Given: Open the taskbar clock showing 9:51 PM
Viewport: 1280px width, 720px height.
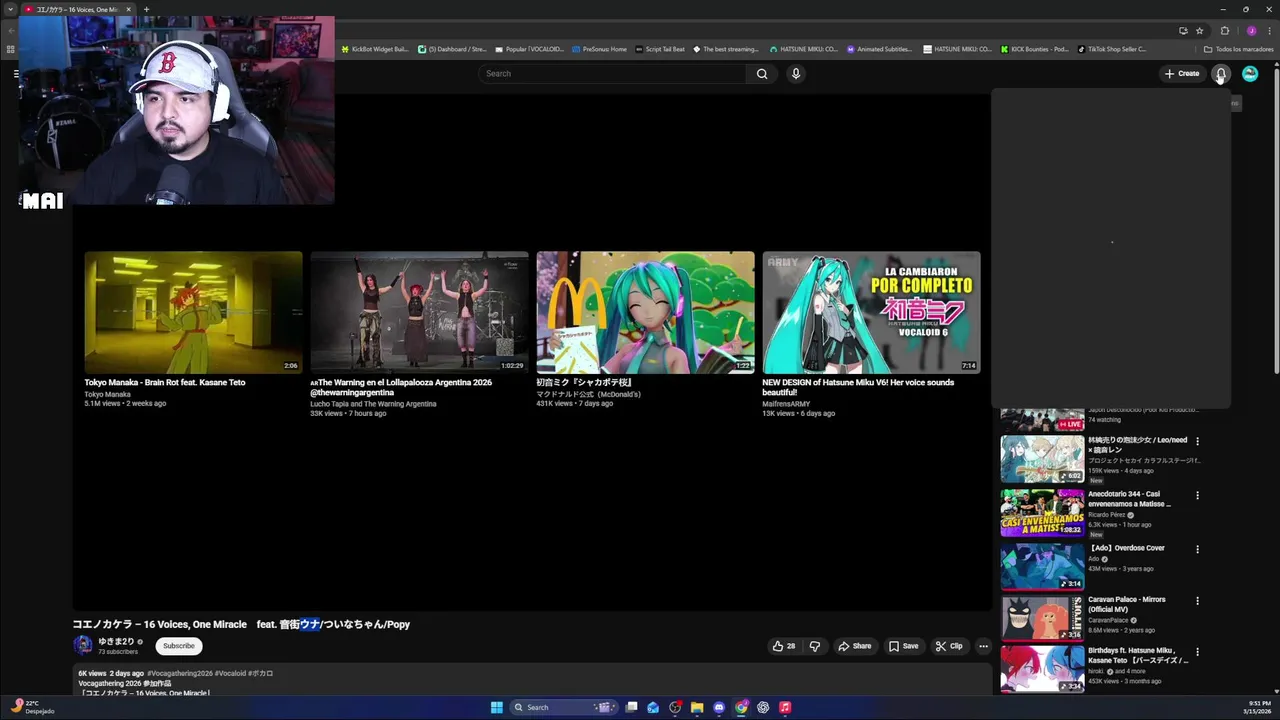Looking at the screenshot, I should point(1256,707).
